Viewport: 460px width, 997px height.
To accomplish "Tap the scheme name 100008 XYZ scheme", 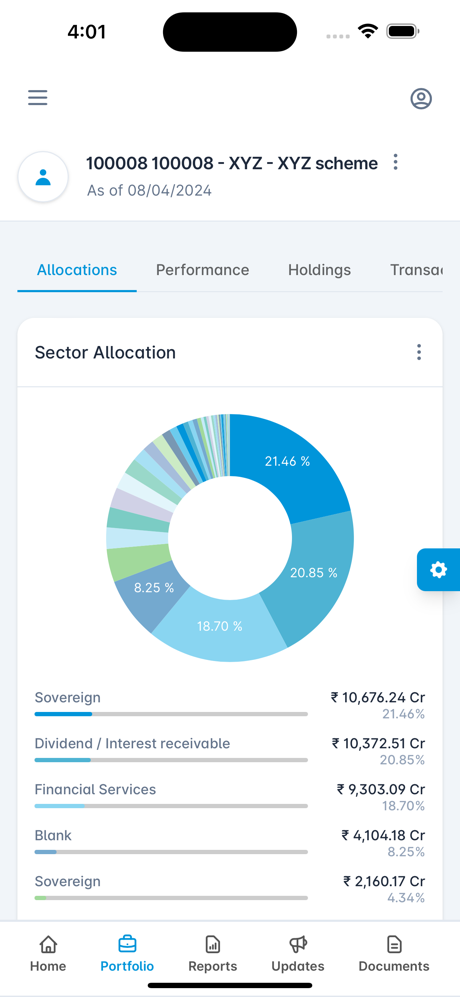I will pyautogui.click(x=232, y=163).
